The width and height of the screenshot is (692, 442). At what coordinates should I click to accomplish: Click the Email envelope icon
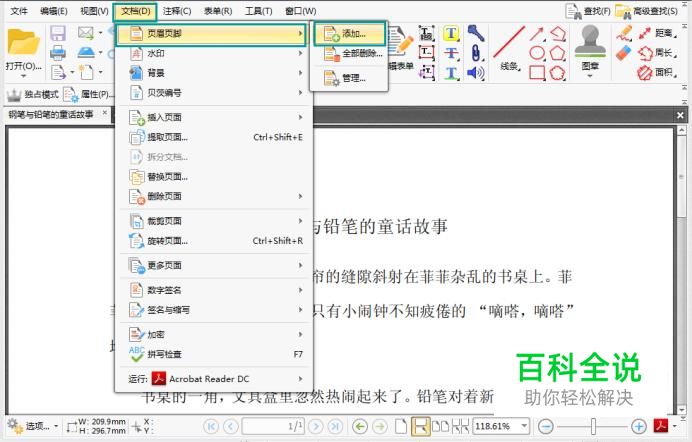coord(86,33)
